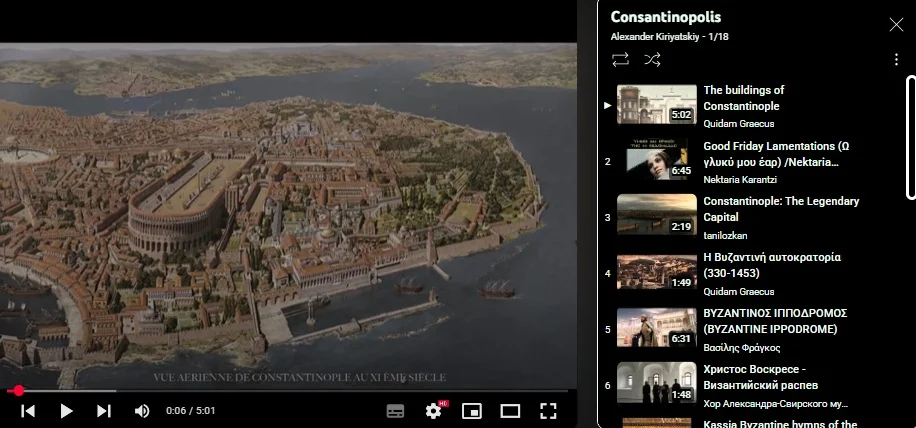Image resolution: width=916 pixels, height=428 pixels.
Task: Click channel name Nektaria Karantzi
Action: click(x=740, y=179)
